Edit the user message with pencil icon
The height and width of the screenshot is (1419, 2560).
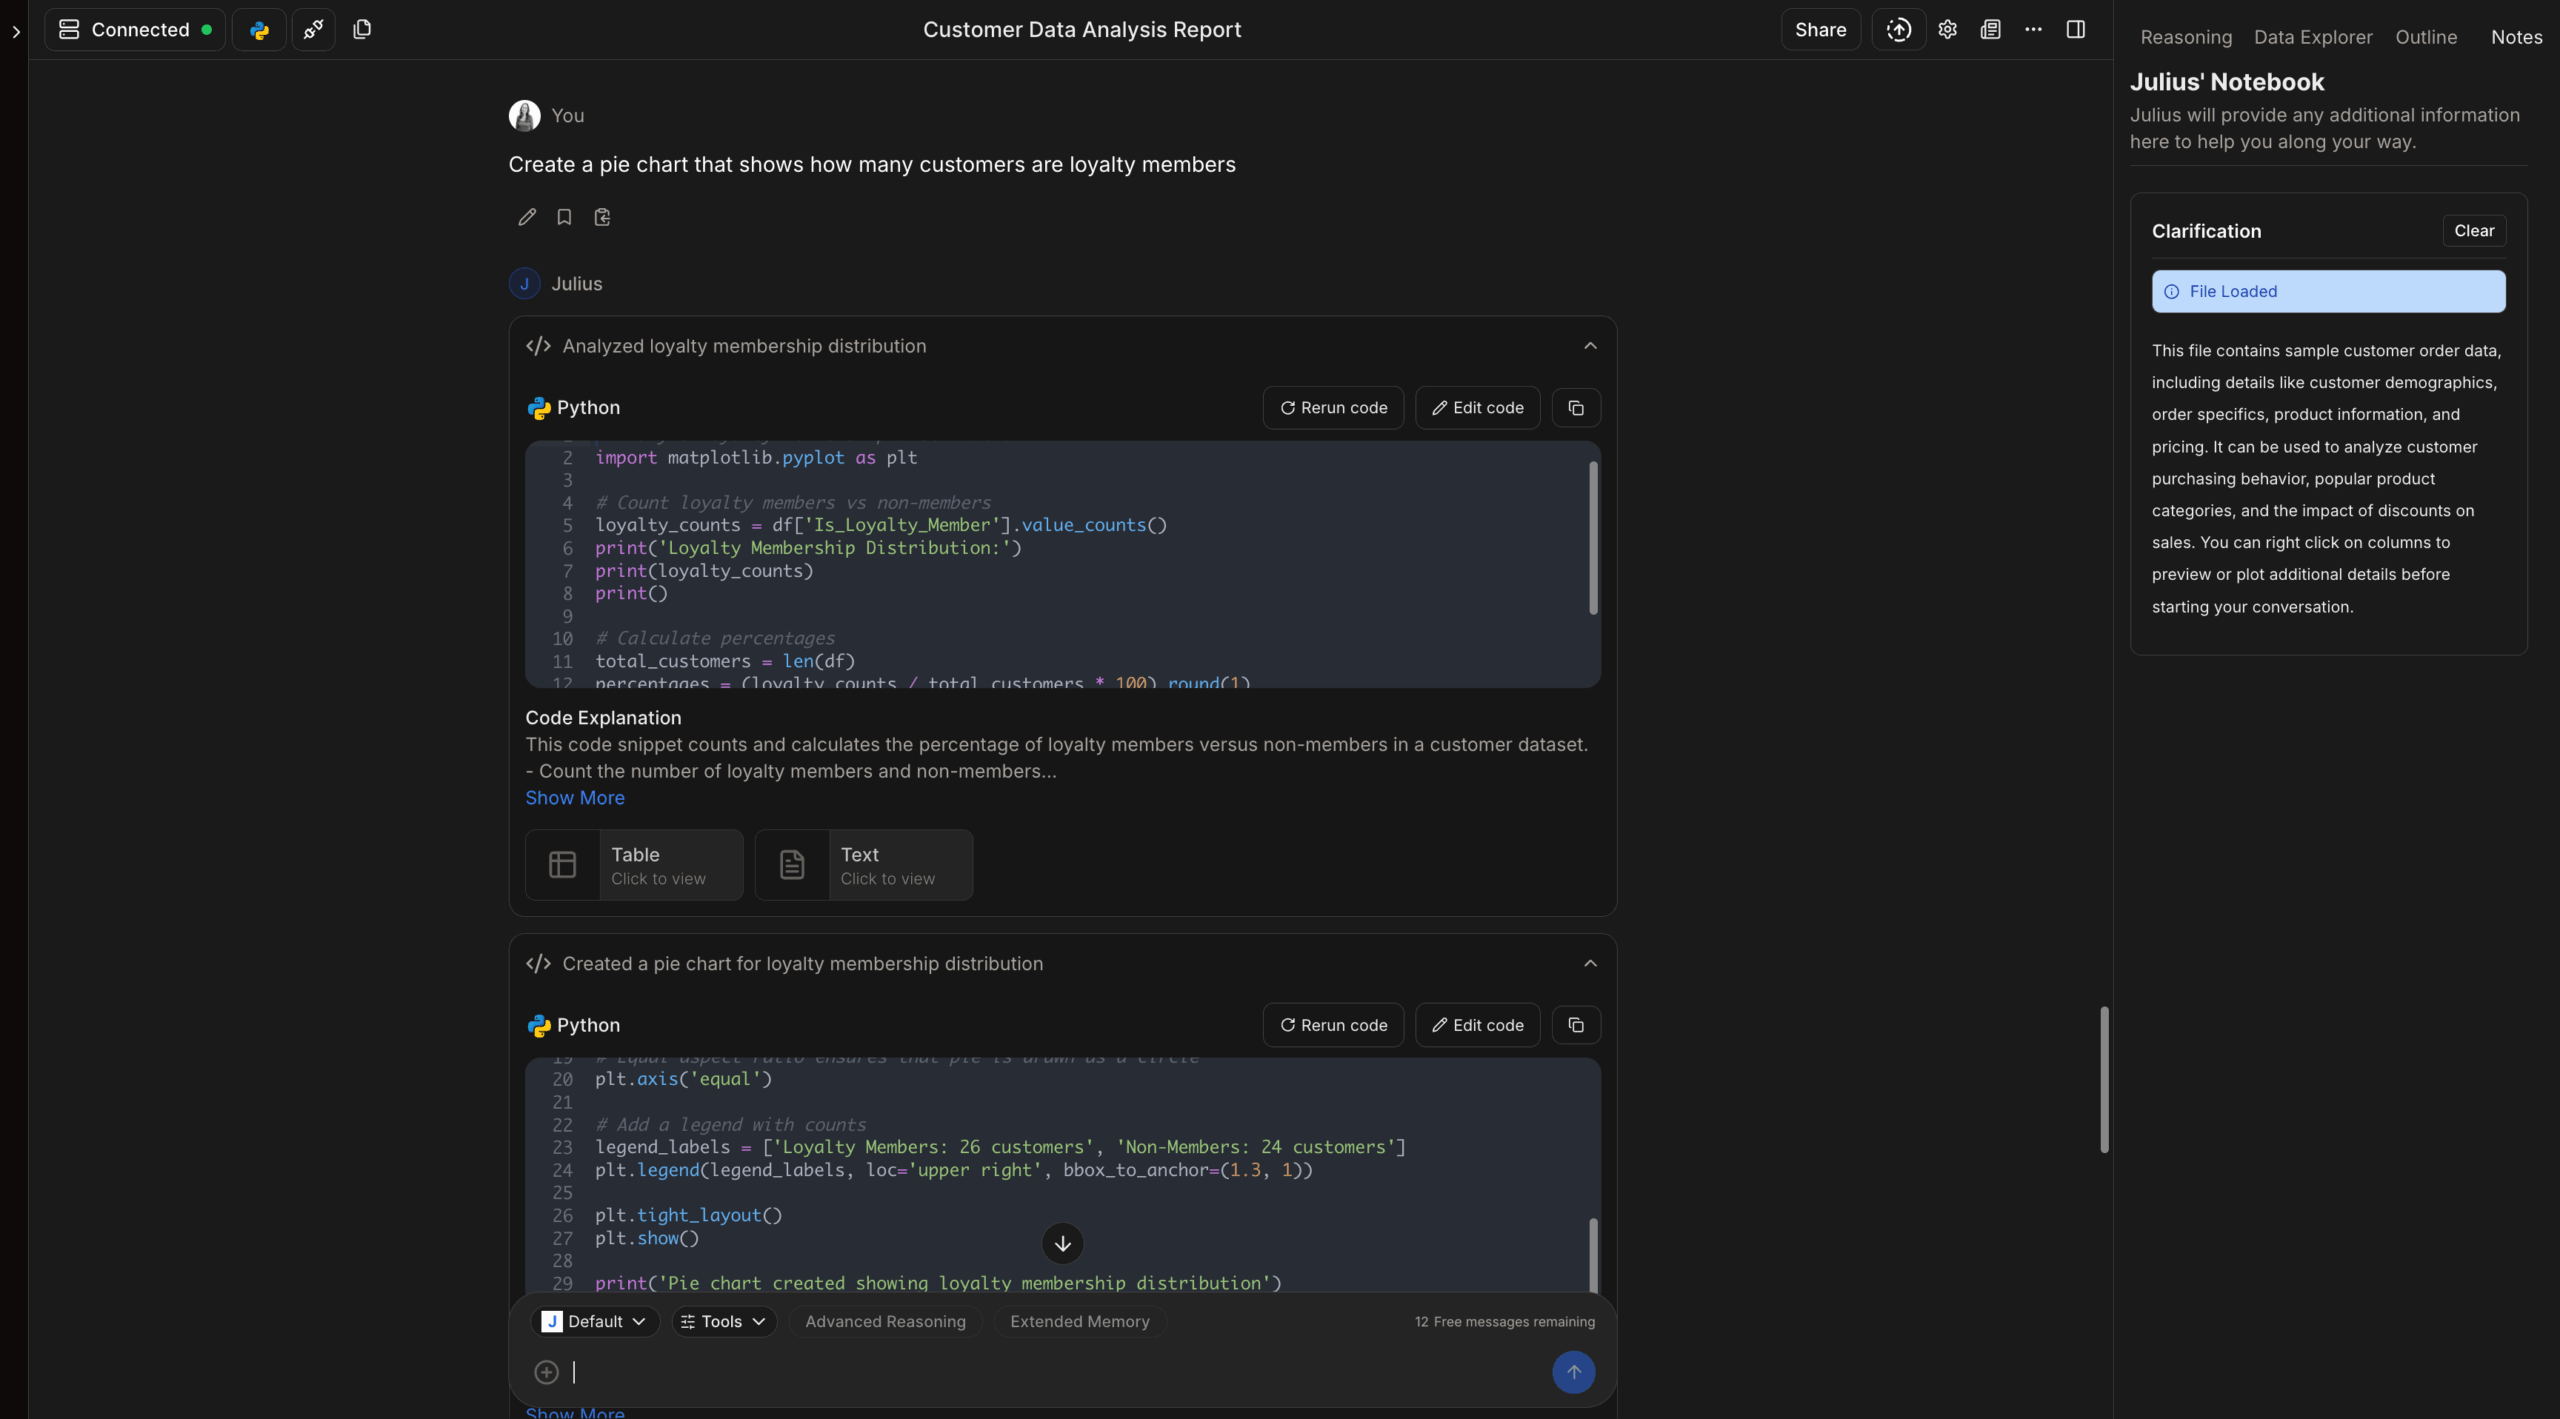[x=527, y=217]
